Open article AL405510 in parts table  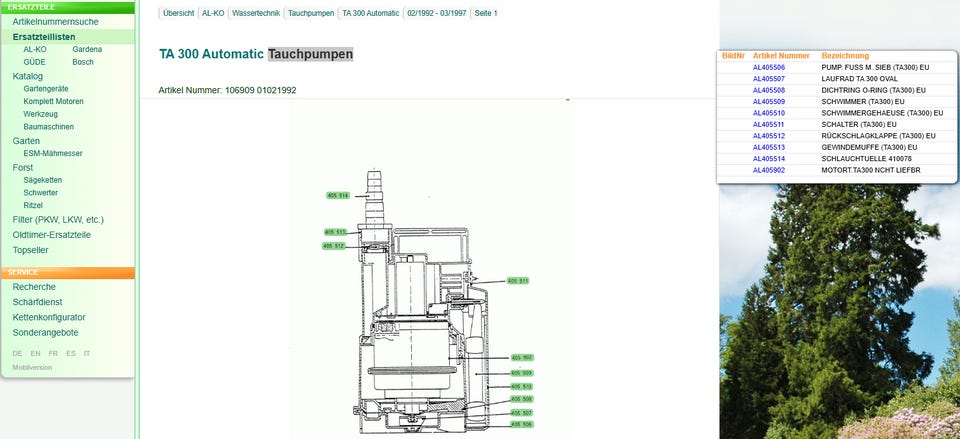pos(768,113)
